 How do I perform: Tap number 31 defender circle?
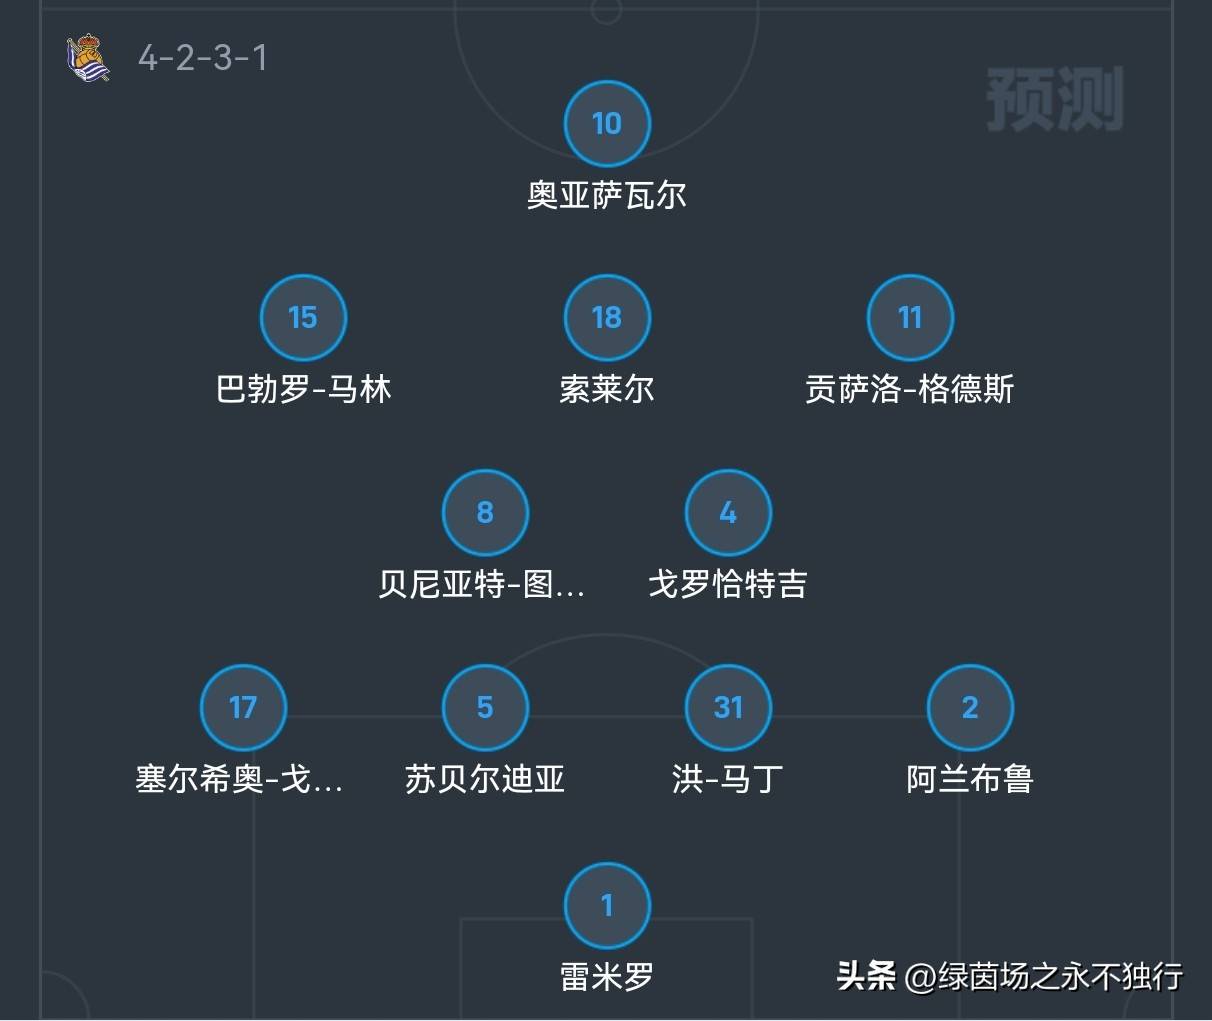click(728, 708)
